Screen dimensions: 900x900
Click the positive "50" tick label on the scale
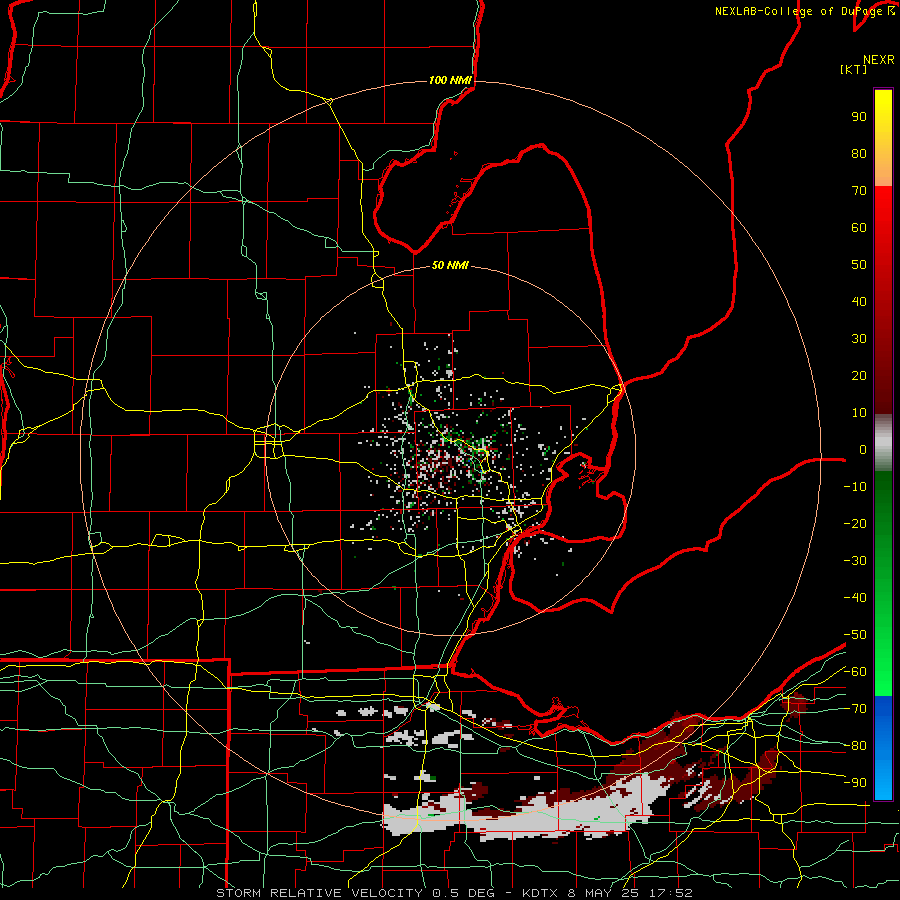pos(859,265)
